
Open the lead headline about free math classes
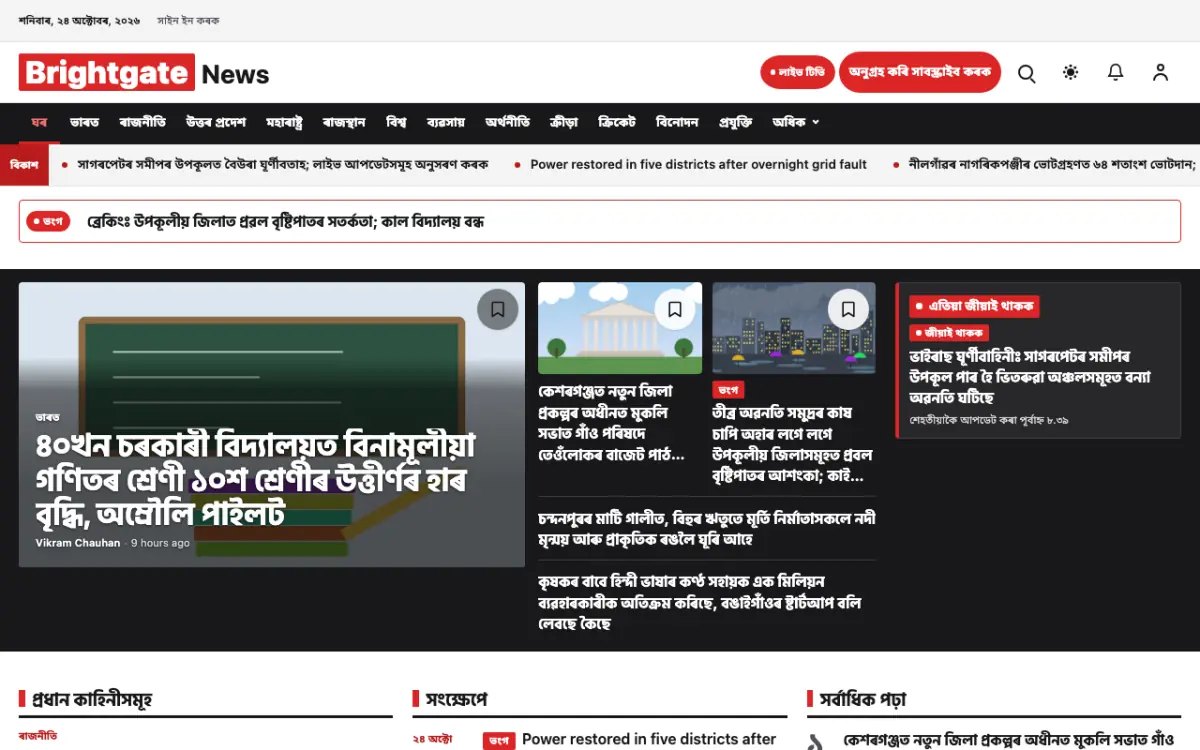click(x=256, y=478)
